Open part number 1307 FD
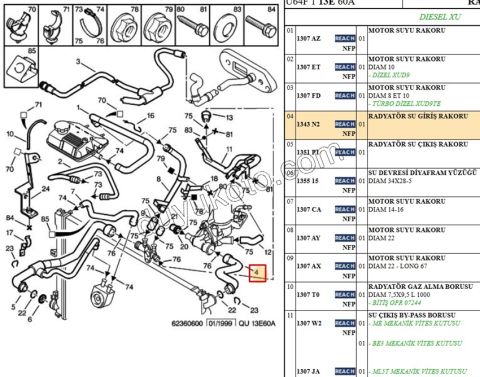 coord(309,96)
